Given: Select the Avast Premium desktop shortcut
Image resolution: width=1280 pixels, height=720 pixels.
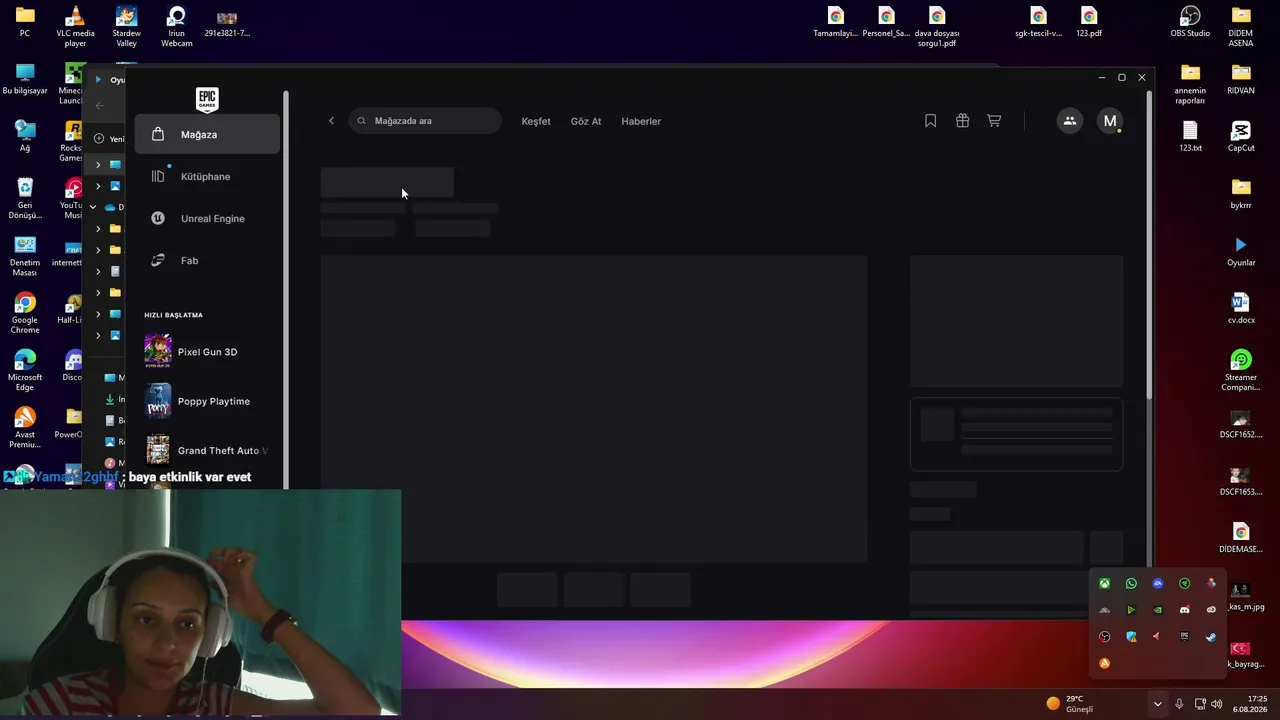Looking at the screenshot, I should point(25,427).
